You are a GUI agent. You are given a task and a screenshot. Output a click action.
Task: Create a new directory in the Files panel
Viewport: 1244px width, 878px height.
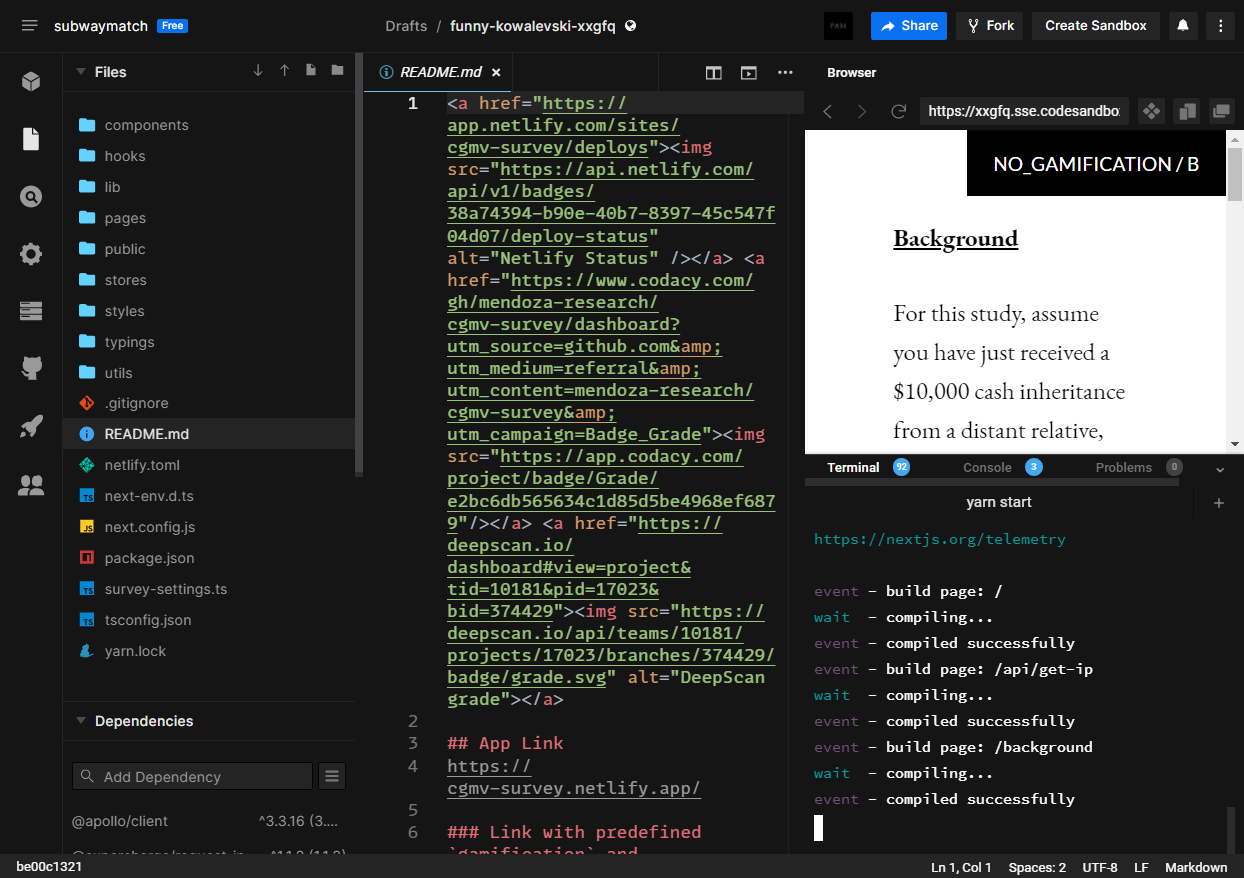tap(338, 71)
